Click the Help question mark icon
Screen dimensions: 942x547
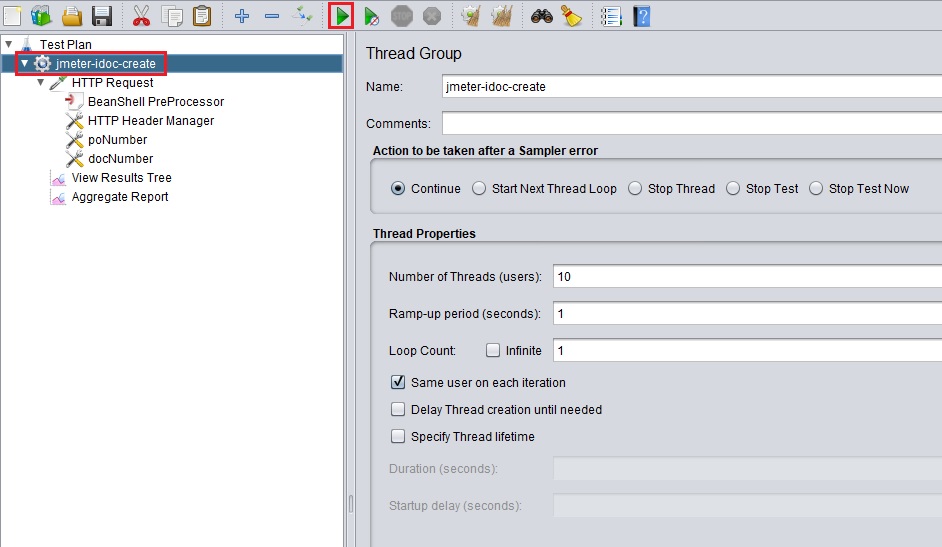point(642,16)
